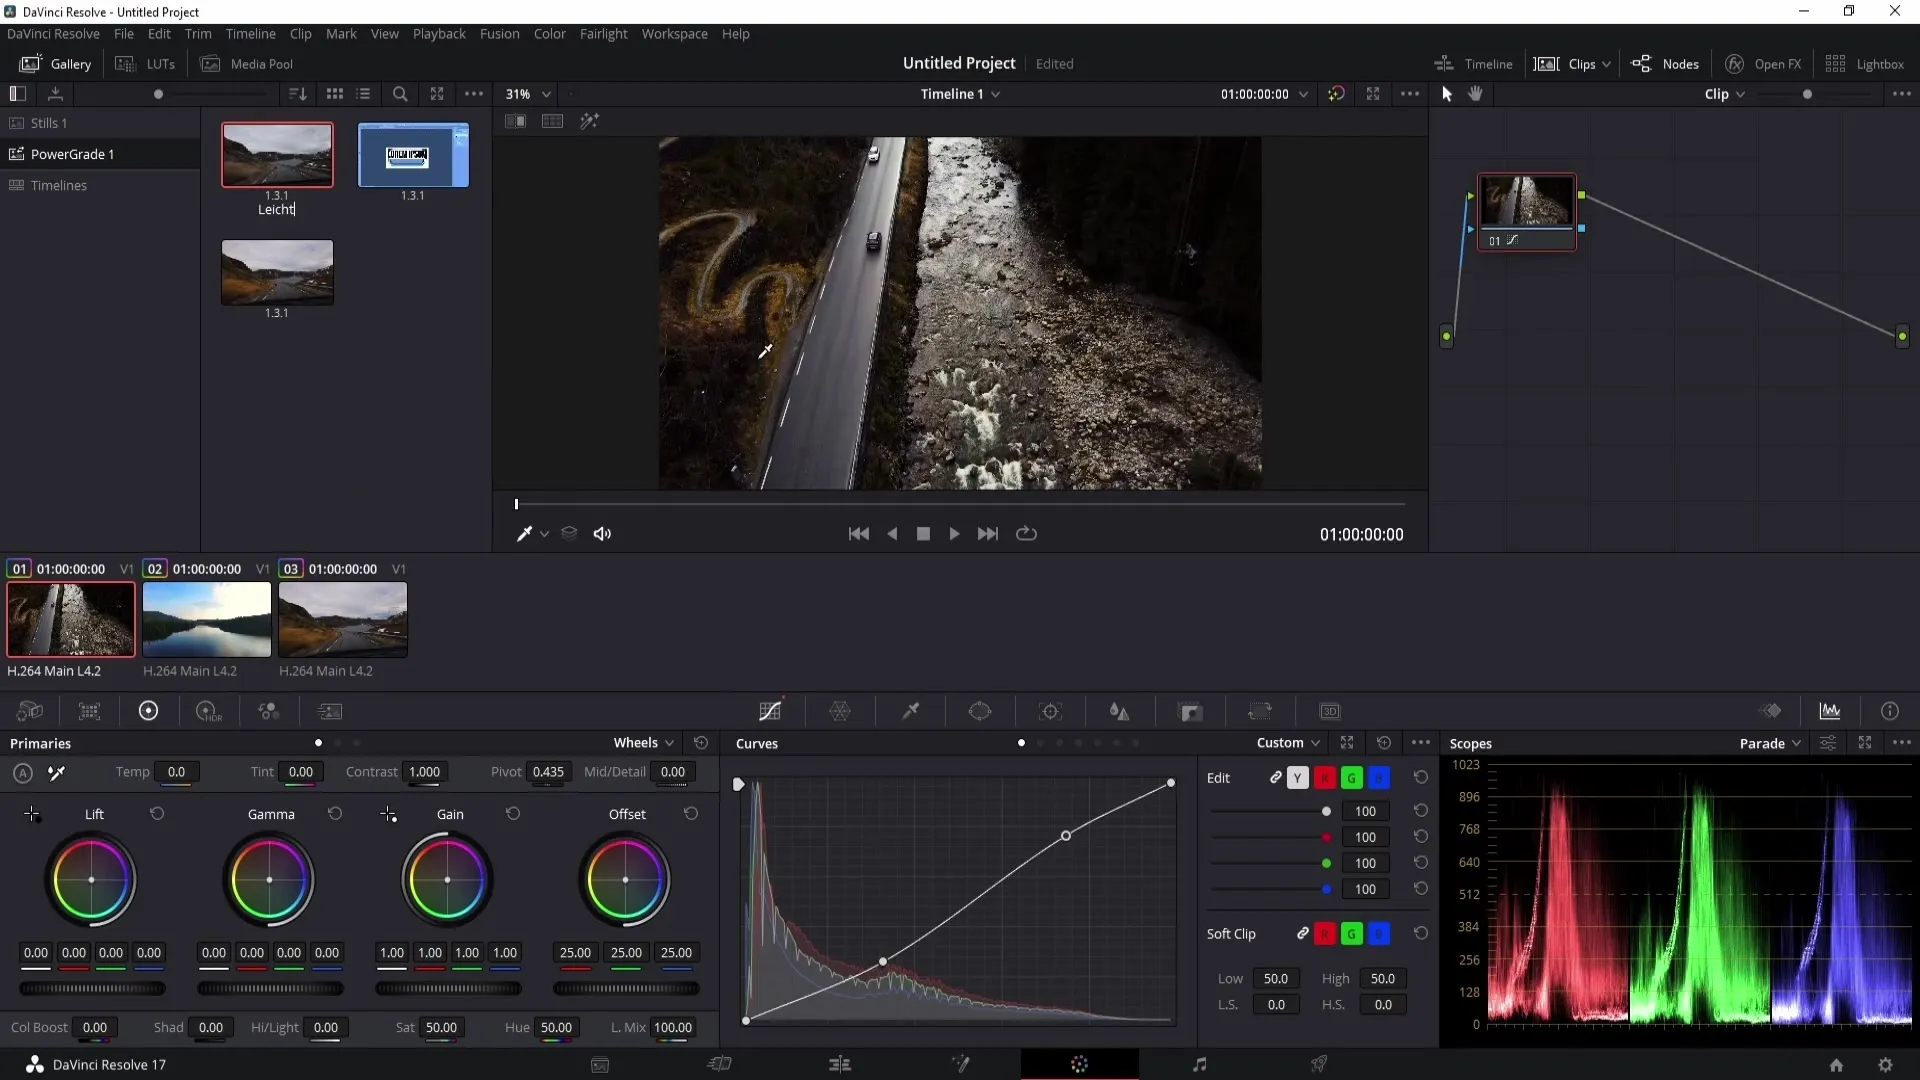Viewport: 1920px width, 1080px height.
Task: Toggle the red curve channel
Action: point(1325,778)
